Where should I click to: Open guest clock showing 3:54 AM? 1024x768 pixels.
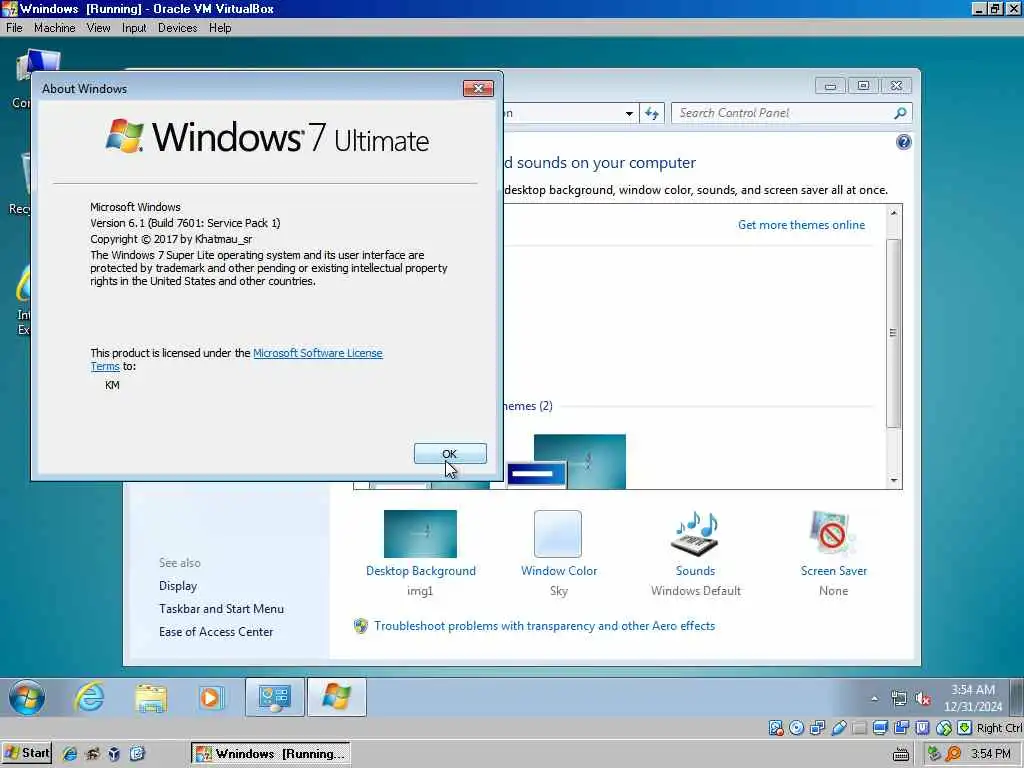click(973, 697)
